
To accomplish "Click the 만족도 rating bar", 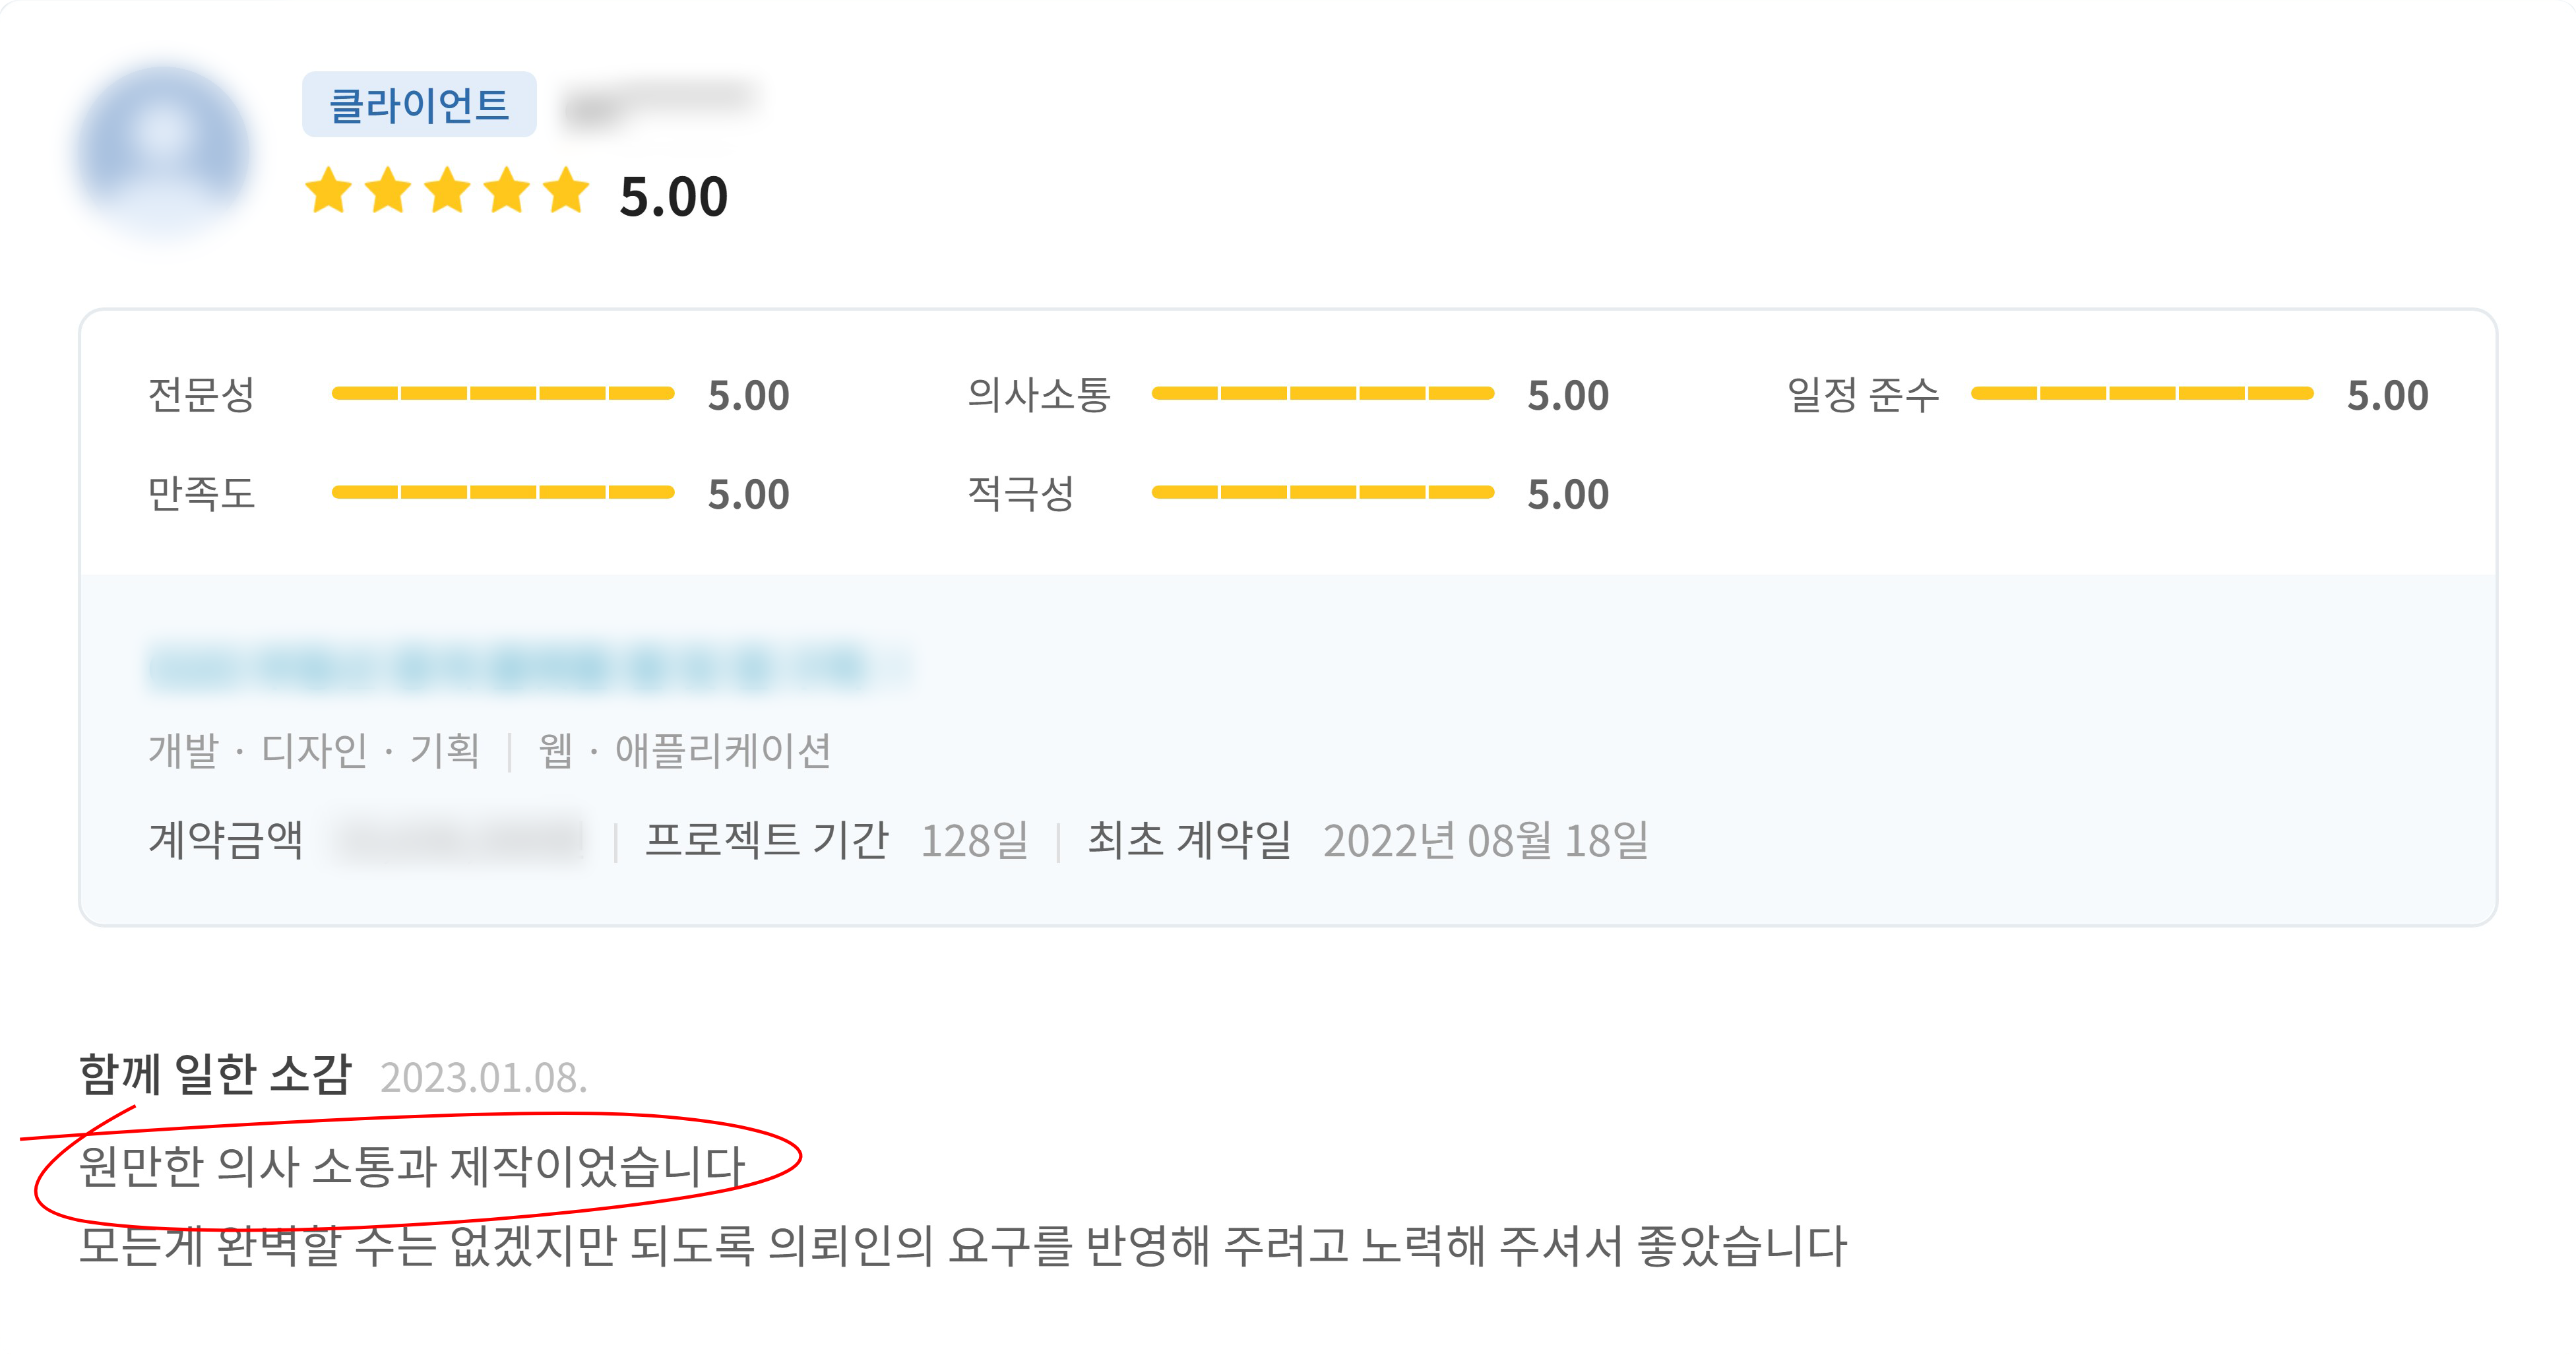I will [503, 492].
